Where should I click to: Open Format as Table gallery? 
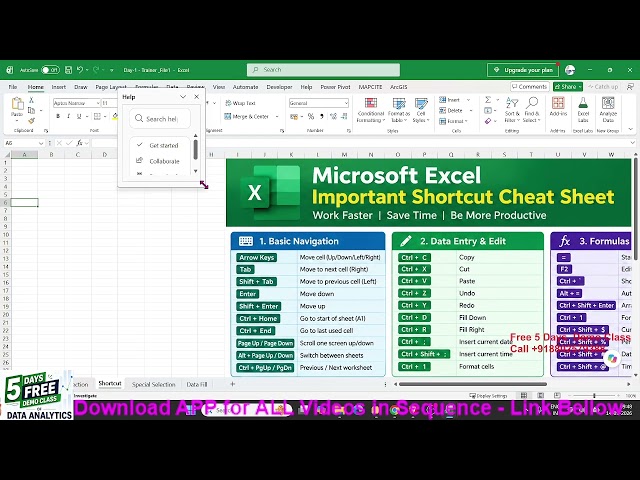click(x=398, y=110)
